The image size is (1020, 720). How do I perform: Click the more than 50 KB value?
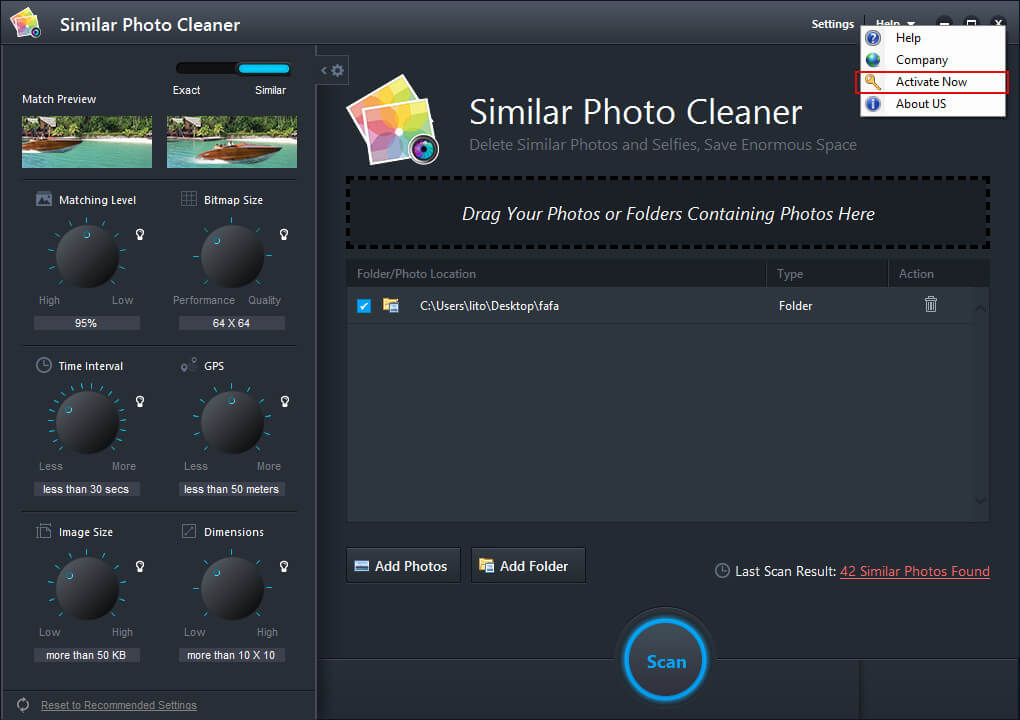(87, 655)
